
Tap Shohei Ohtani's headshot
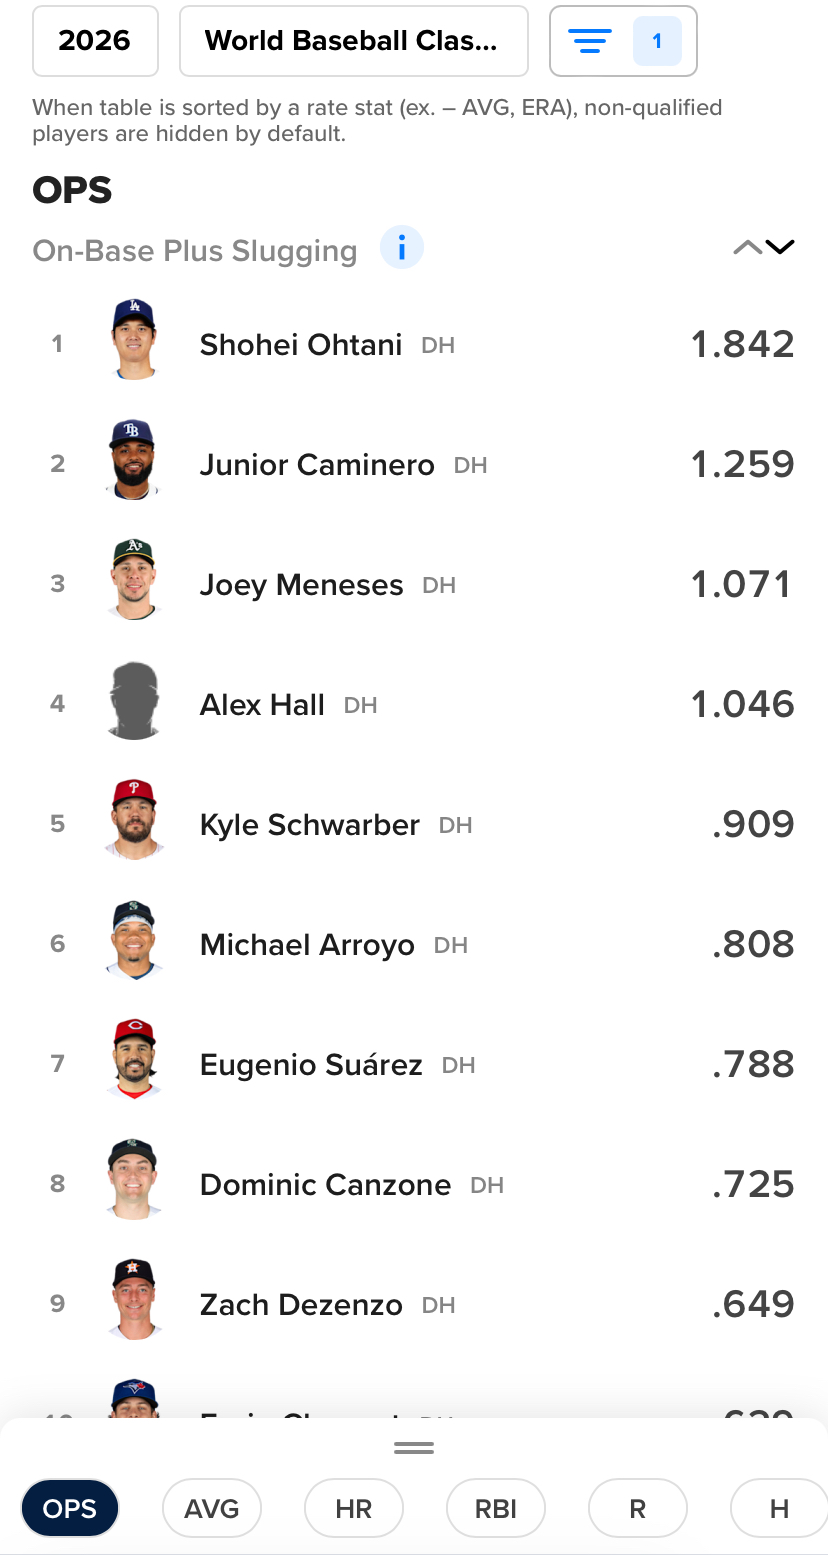pyautogui.click(x=134, y=341)
